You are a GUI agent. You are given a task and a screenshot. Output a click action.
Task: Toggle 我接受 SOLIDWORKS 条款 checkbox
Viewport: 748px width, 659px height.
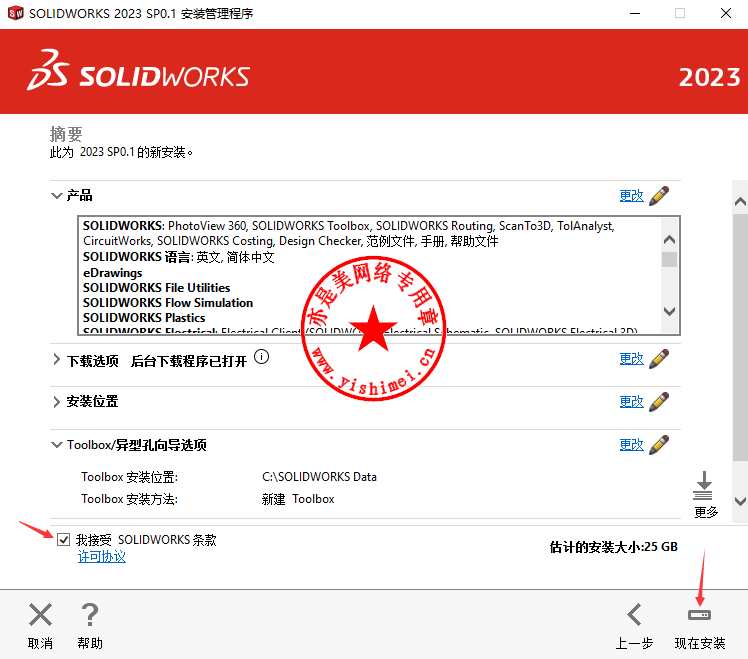point(63,540)
